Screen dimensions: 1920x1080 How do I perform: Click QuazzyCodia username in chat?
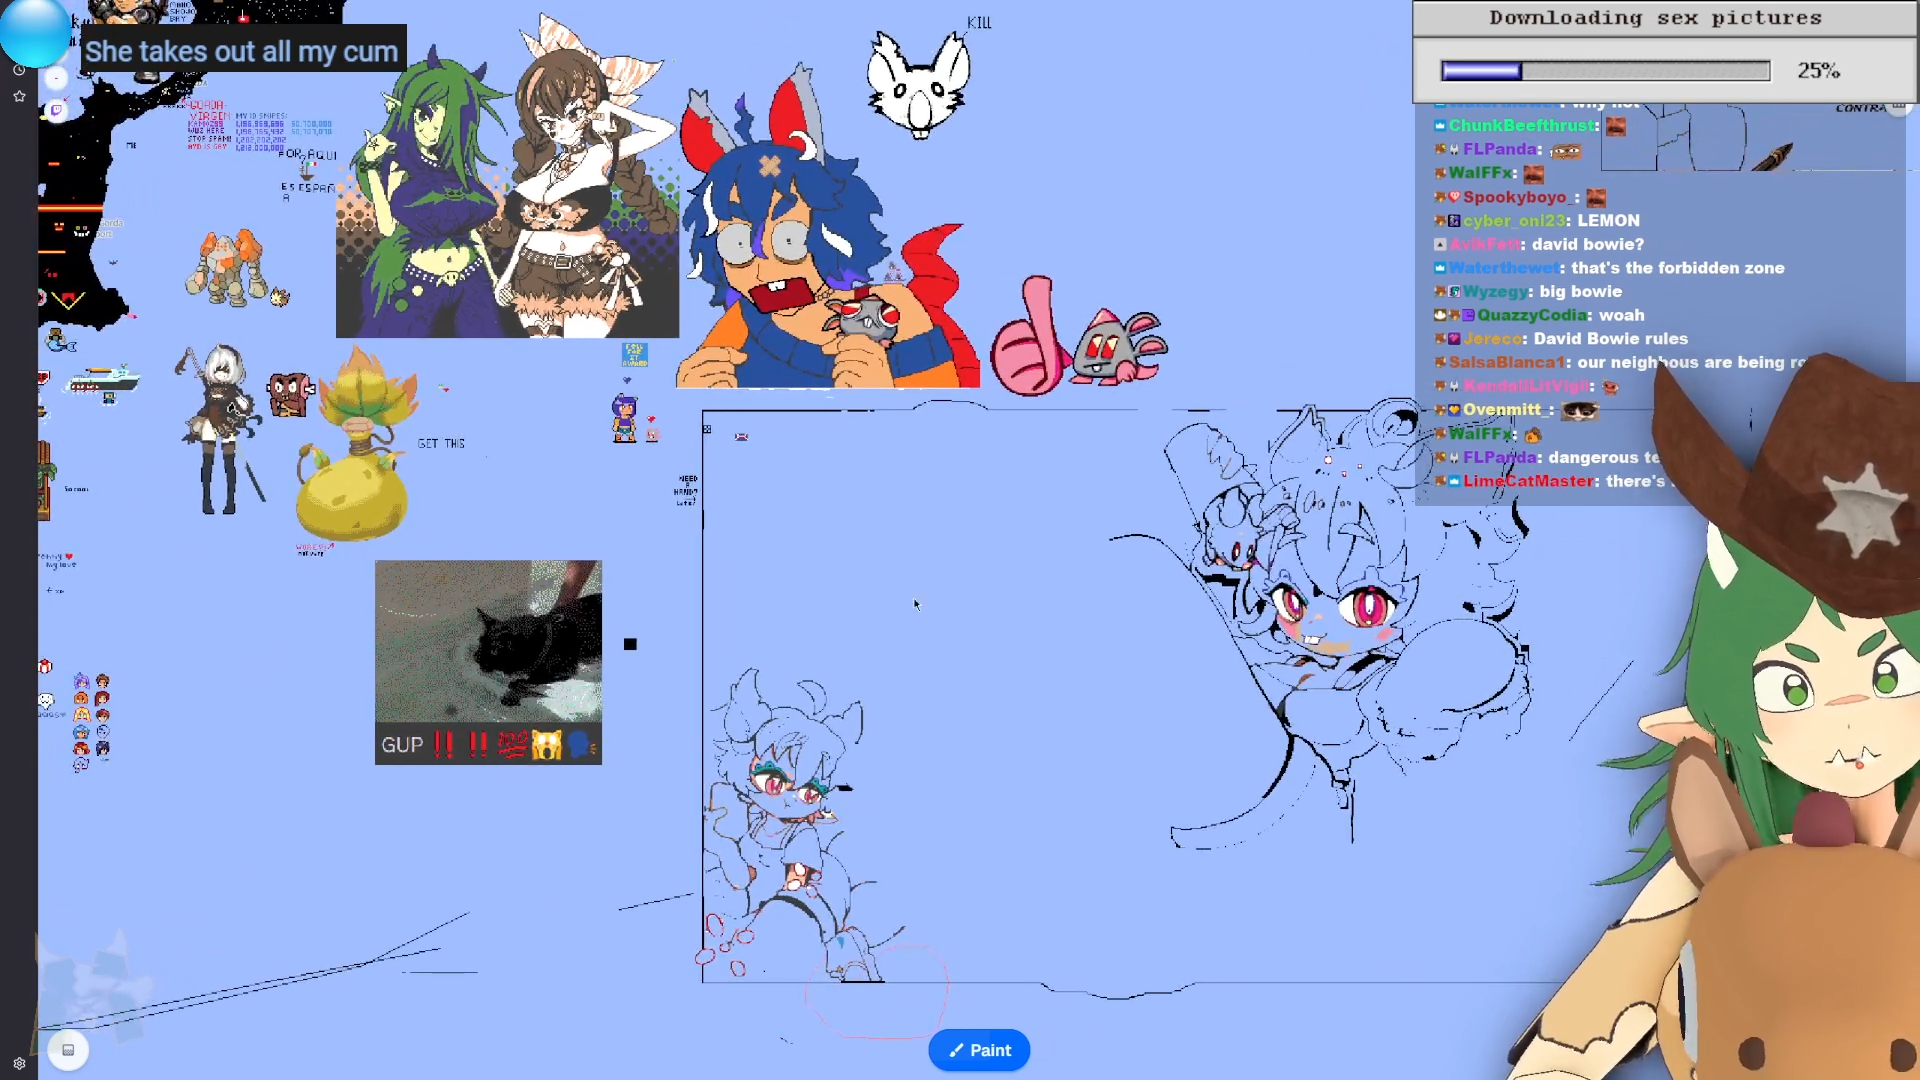[1532, 315]
